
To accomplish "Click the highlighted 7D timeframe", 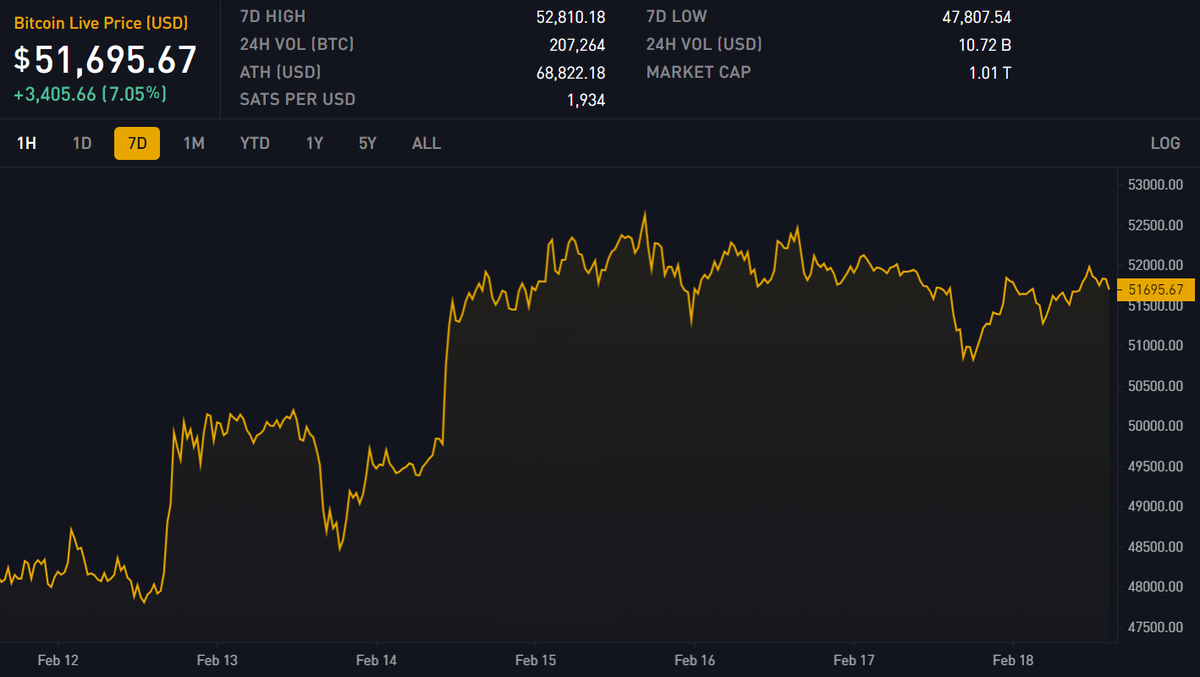I will tap(136, 143).
